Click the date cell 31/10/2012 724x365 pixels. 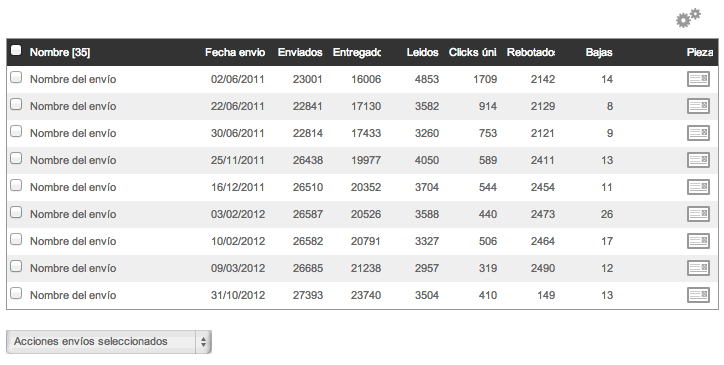(x=238, y=295)
